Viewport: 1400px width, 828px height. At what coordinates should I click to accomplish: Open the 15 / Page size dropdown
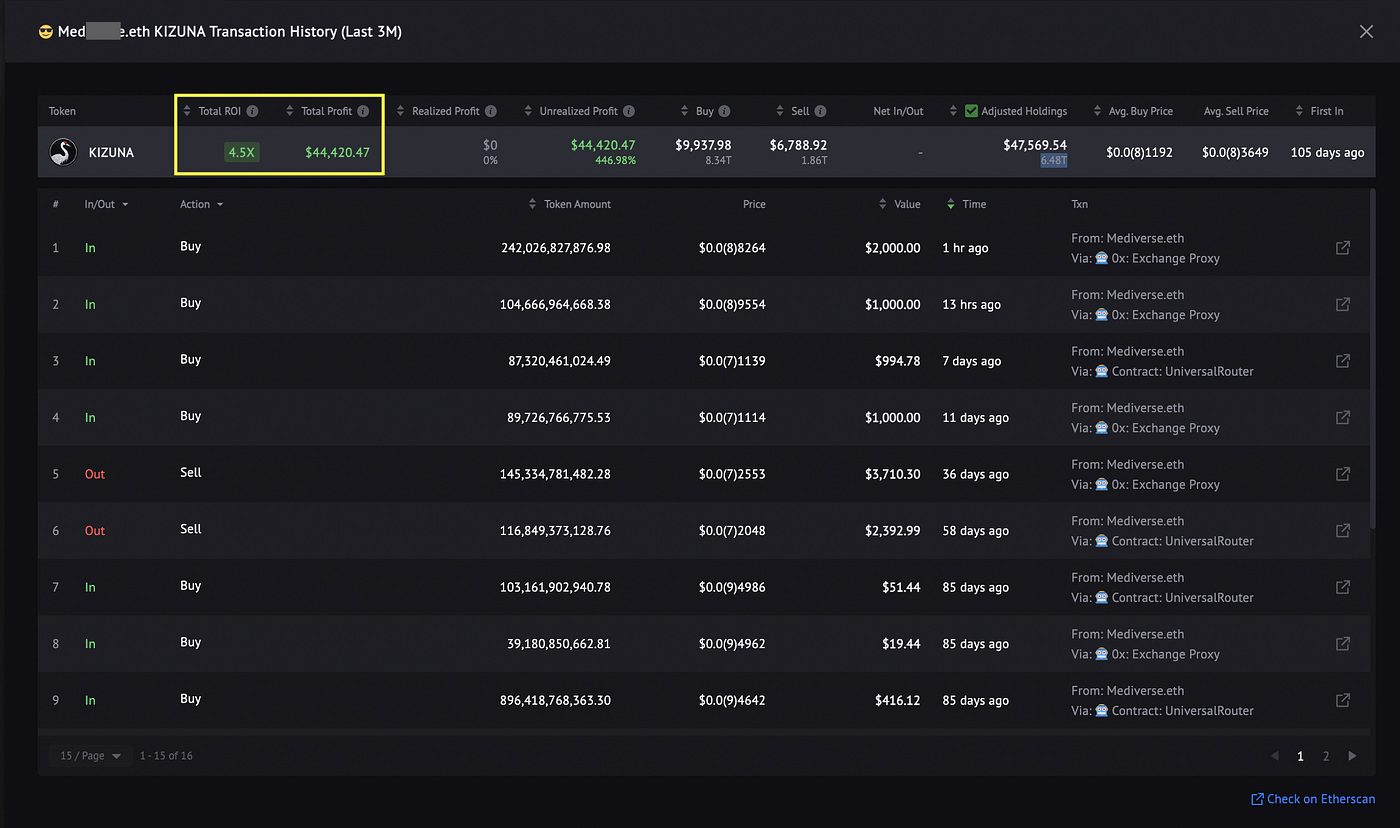coord(90,756)
